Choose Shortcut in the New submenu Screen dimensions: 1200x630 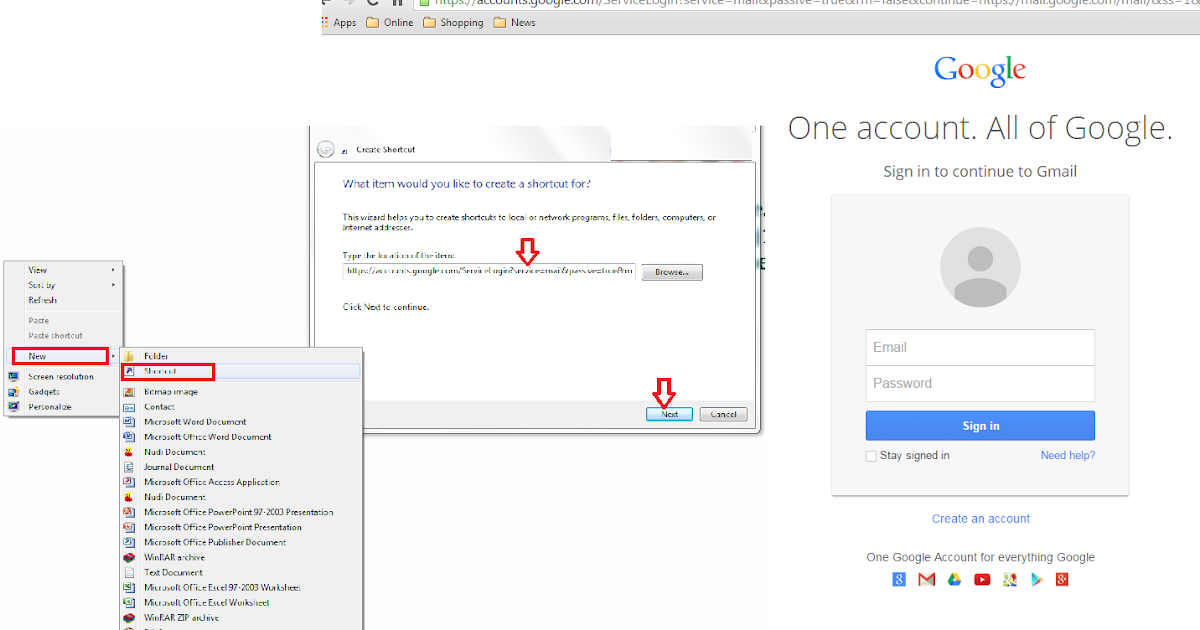tap(240, 371)
